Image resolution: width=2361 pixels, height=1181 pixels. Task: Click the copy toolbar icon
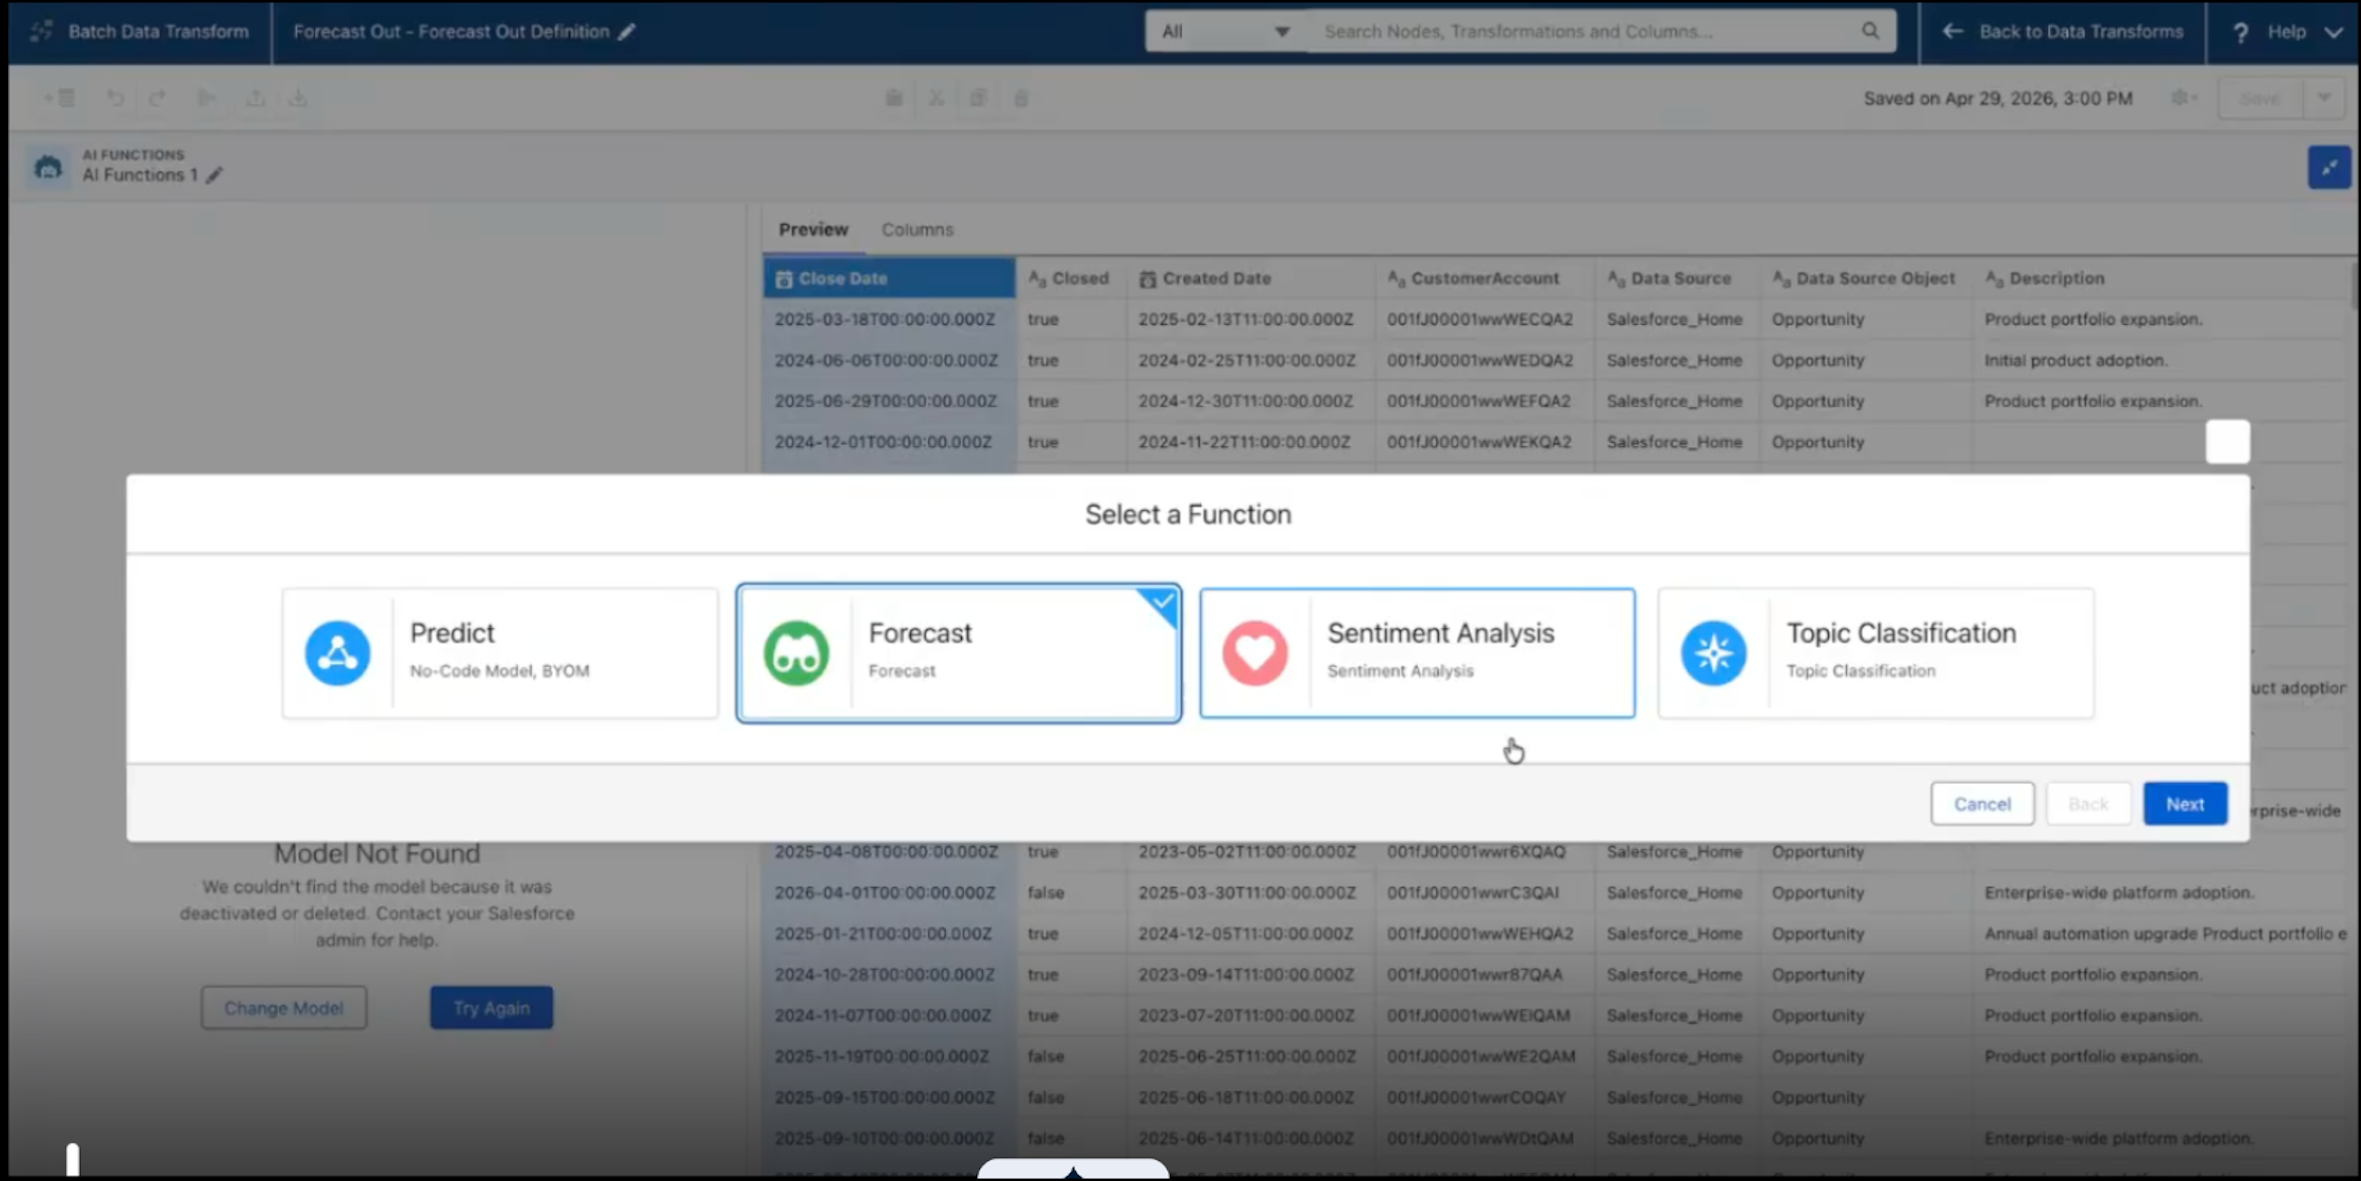coord(978,98)
